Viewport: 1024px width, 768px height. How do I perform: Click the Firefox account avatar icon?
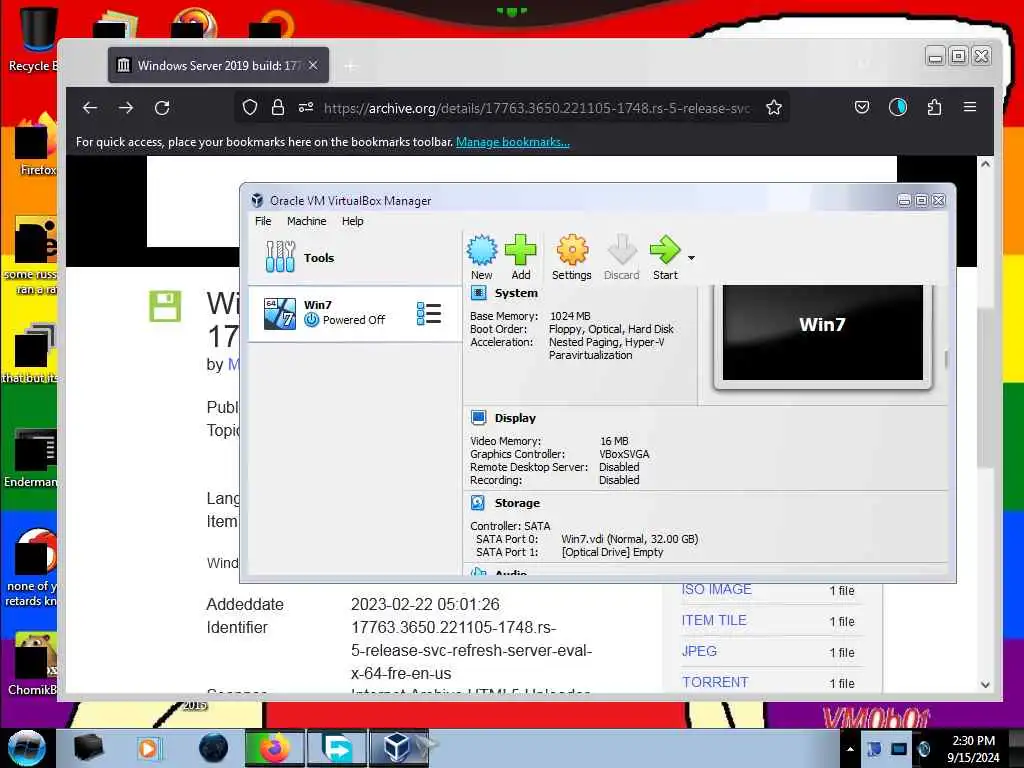tap(898, 107)
